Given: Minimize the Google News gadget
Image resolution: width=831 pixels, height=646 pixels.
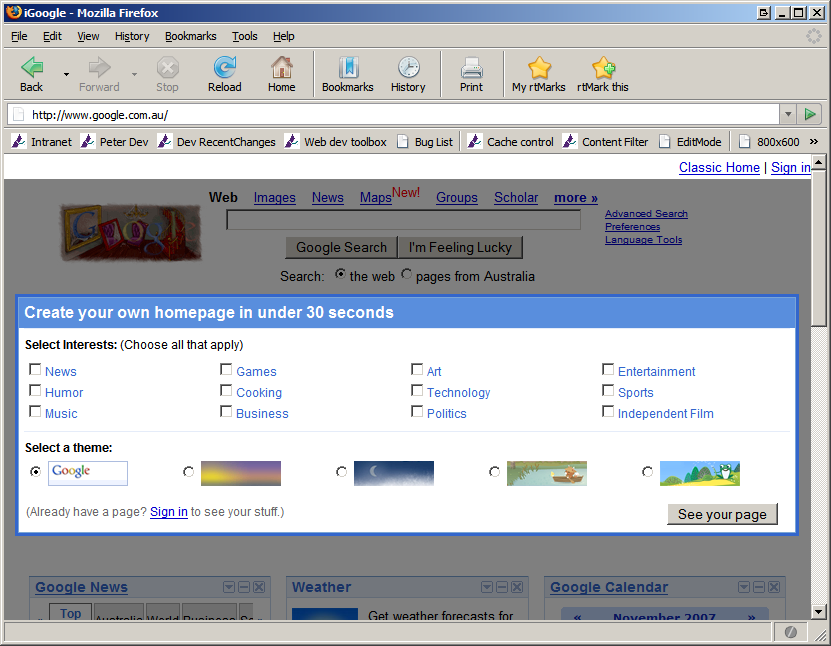Looking at the screenshot, I should [244, 587].
